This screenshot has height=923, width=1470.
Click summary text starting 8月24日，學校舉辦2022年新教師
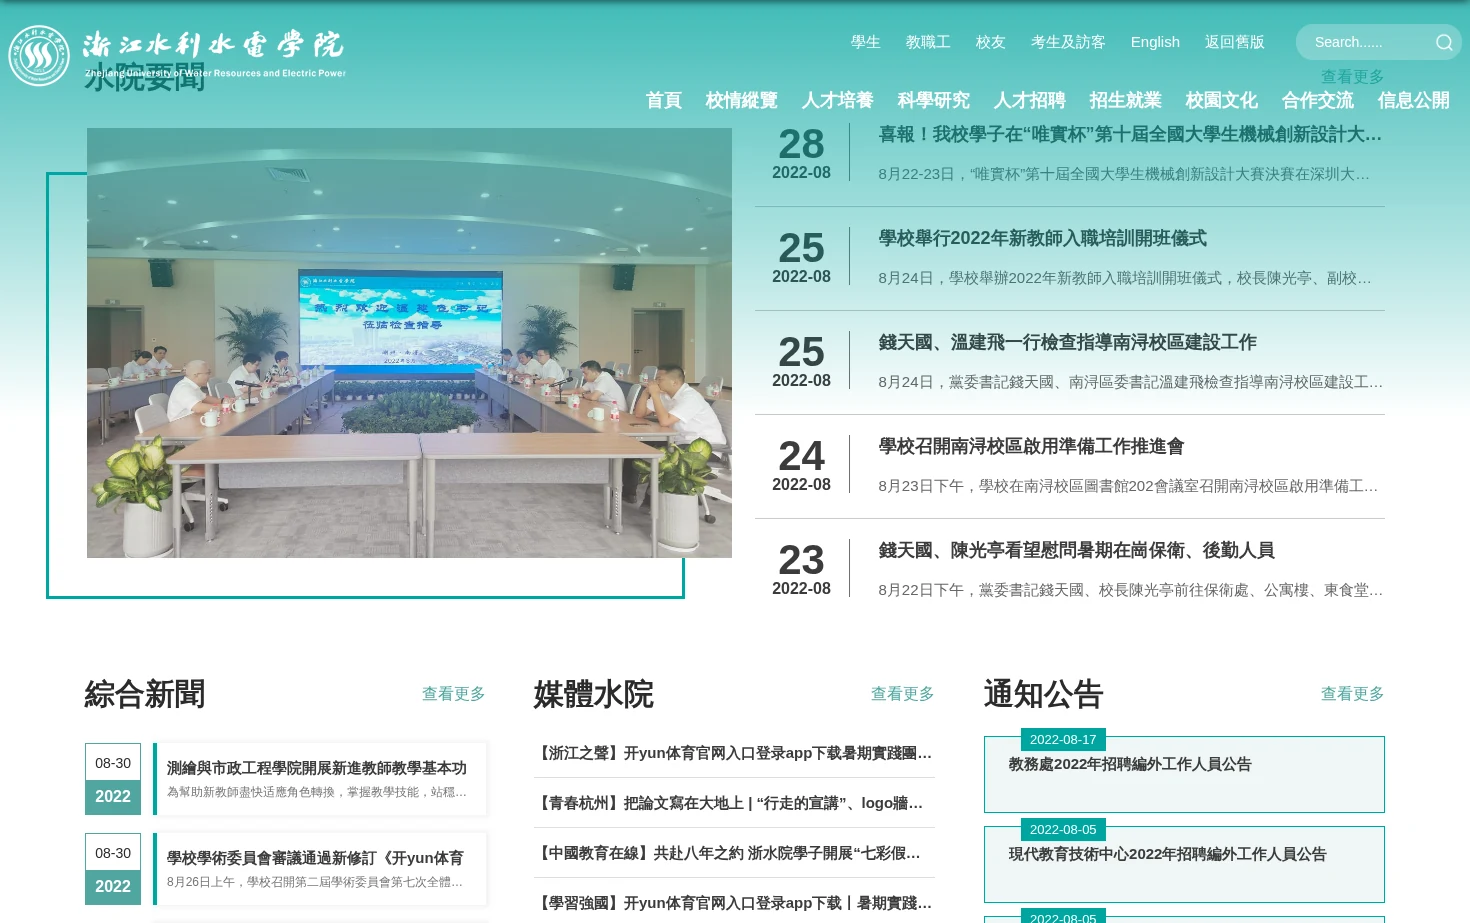[1125, 278]
